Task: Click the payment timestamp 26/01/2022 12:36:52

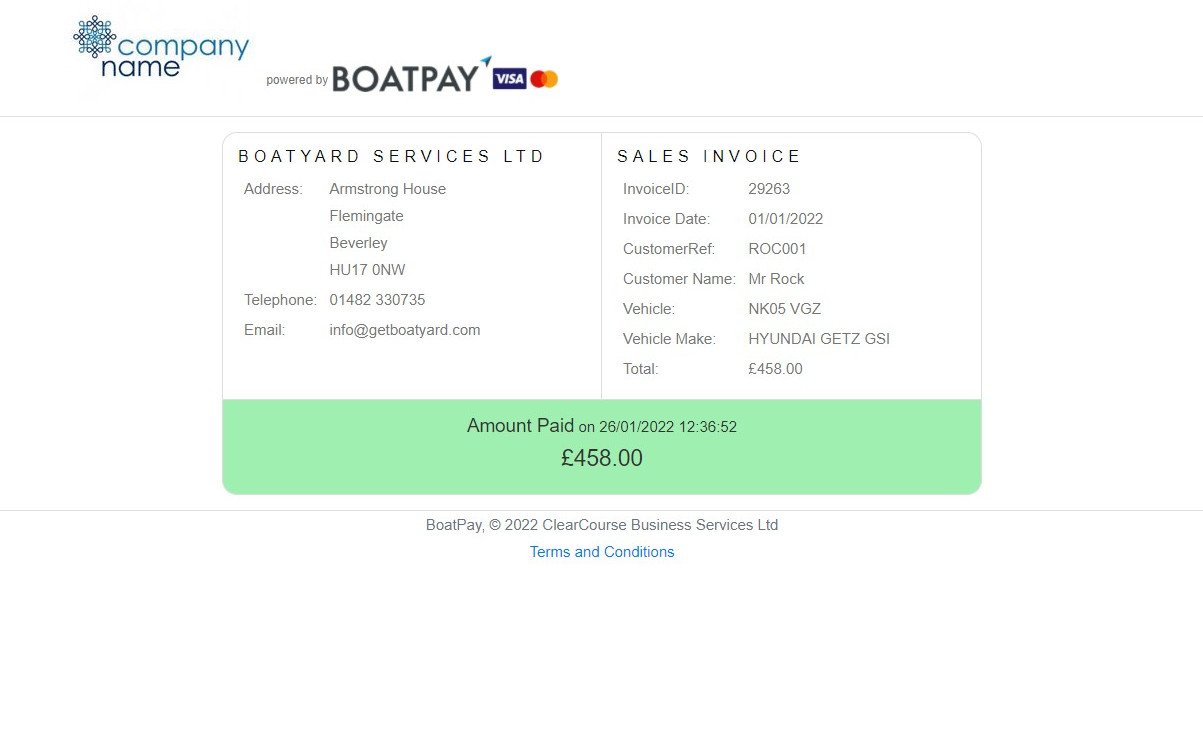Action: point(668,427)
